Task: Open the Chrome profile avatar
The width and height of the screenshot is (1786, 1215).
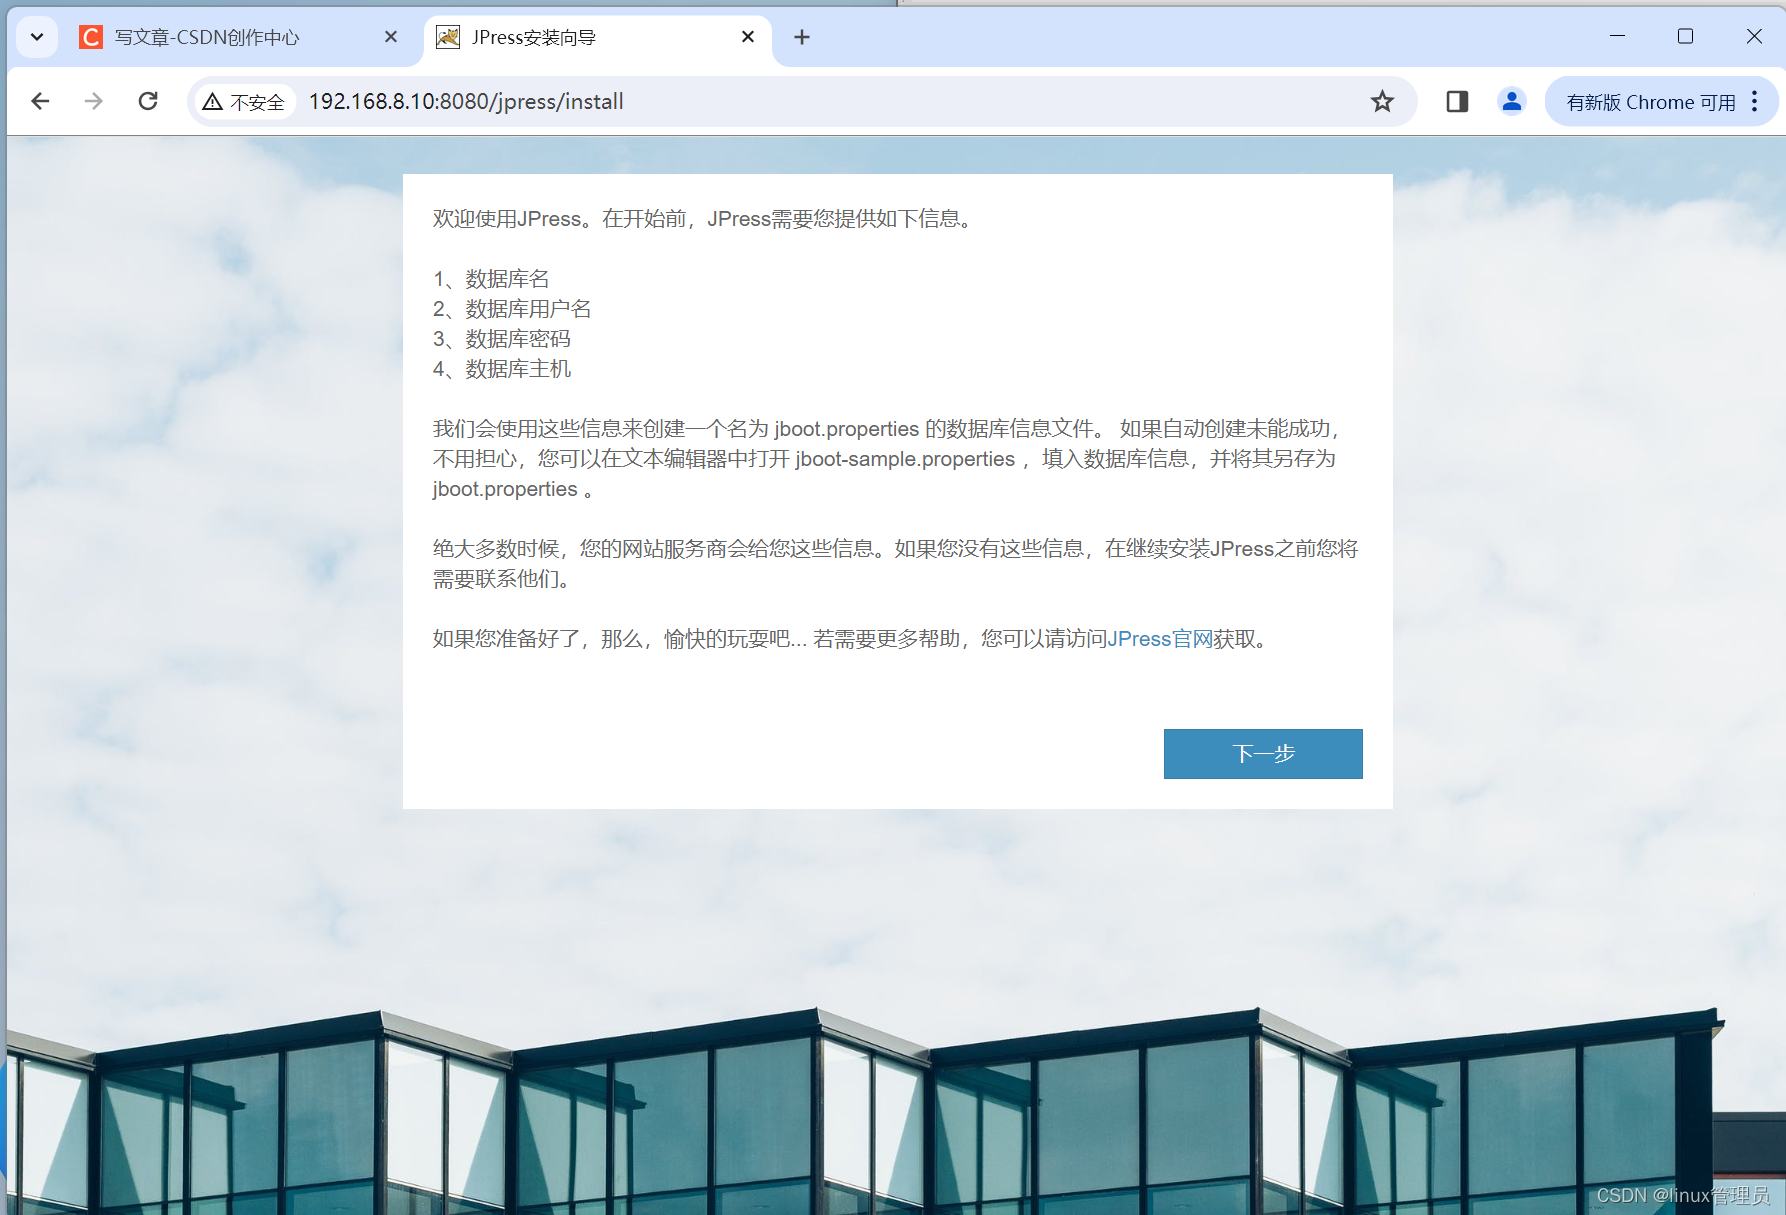Action: coord(1512,101)
